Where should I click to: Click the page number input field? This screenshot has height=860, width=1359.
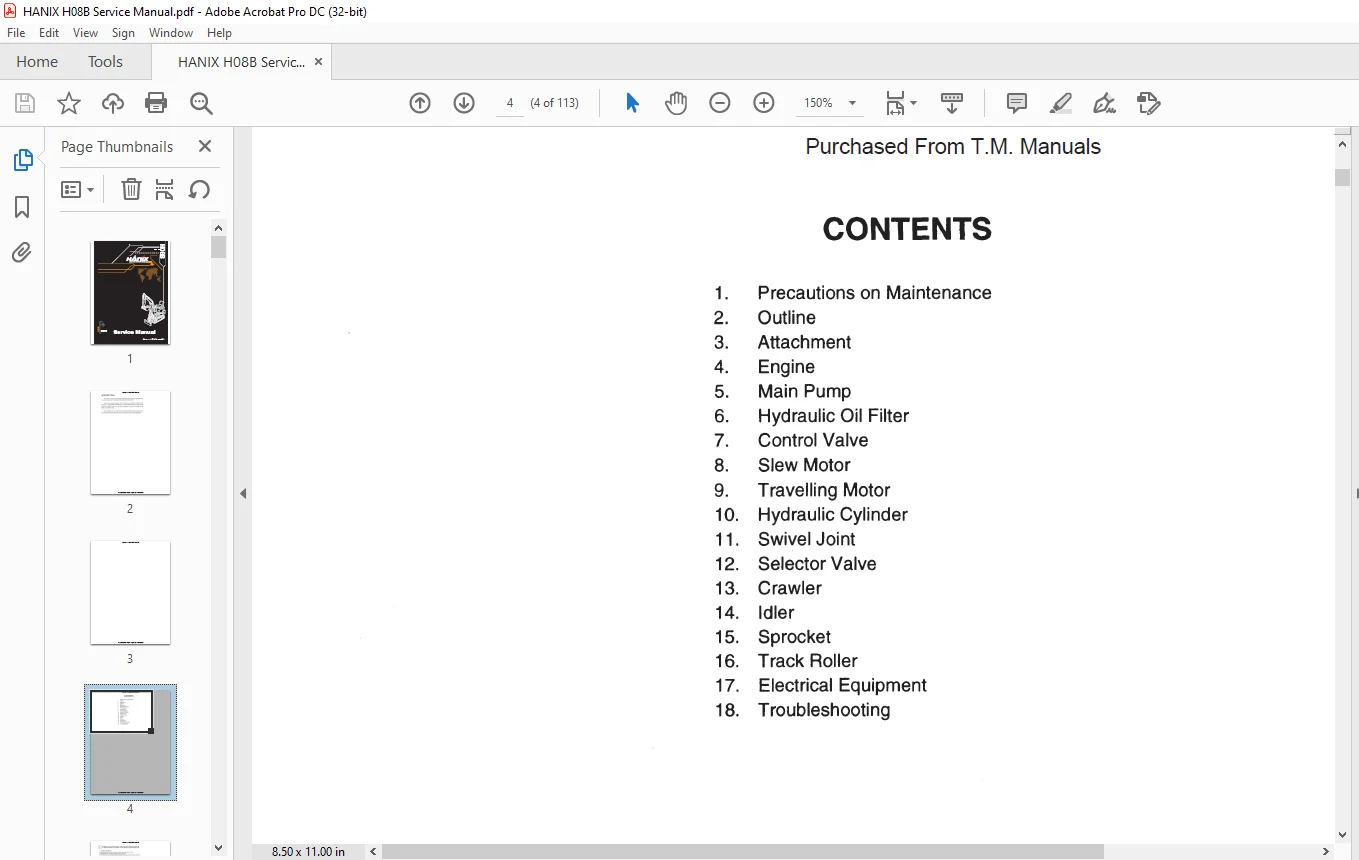pyautogui.click(x=510, y=103)
